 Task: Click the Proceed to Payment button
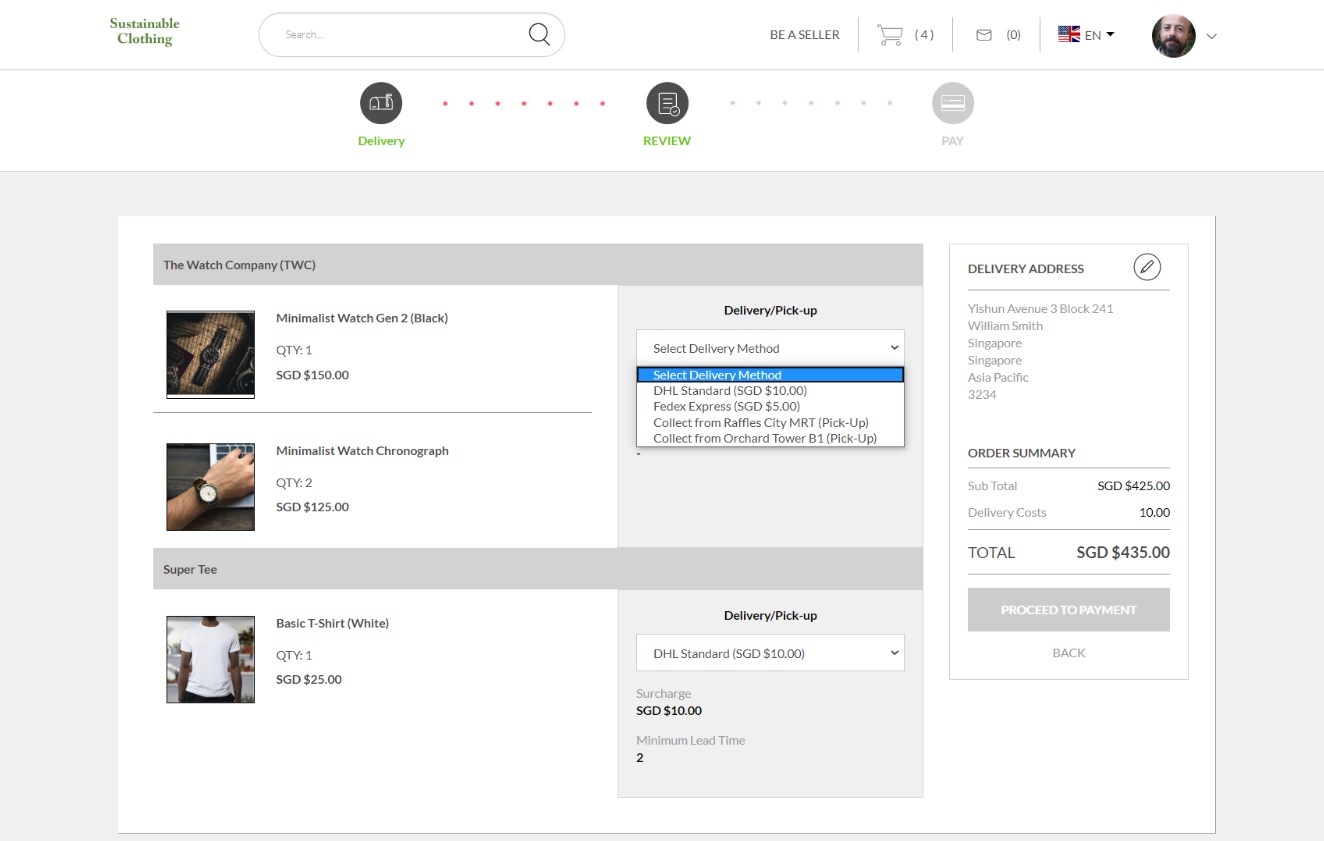point(1068,609)
